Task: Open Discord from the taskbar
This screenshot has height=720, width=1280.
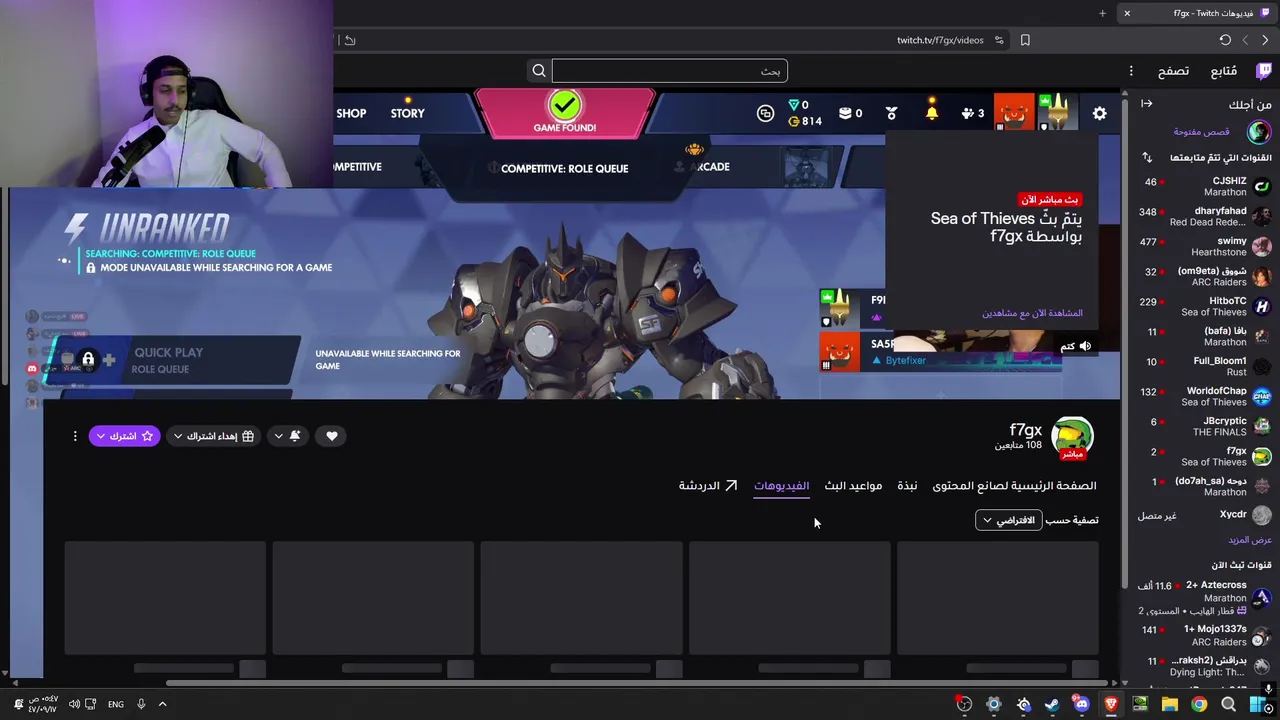Action: point(1081,704)
